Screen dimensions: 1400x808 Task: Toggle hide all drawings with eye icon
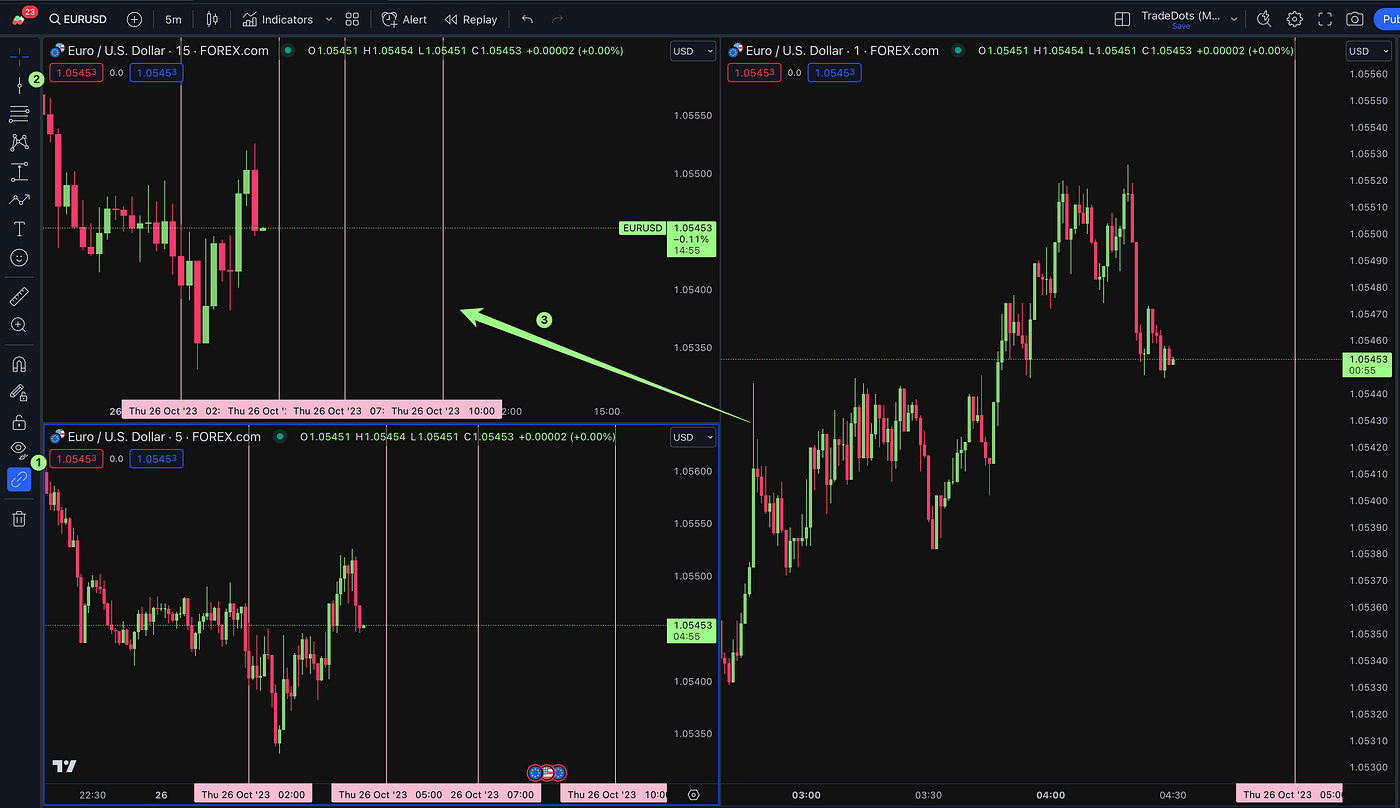[x=18, y=449]
